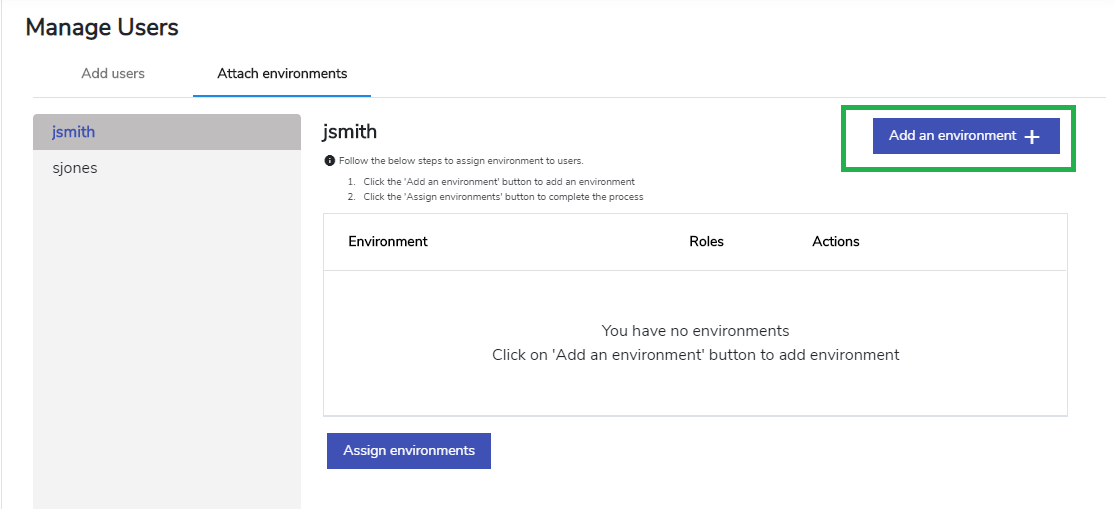Viewport: 1115px width, 509px height.
Task: Click the empty-table hint about adding environment
Action: coord(695,354)
